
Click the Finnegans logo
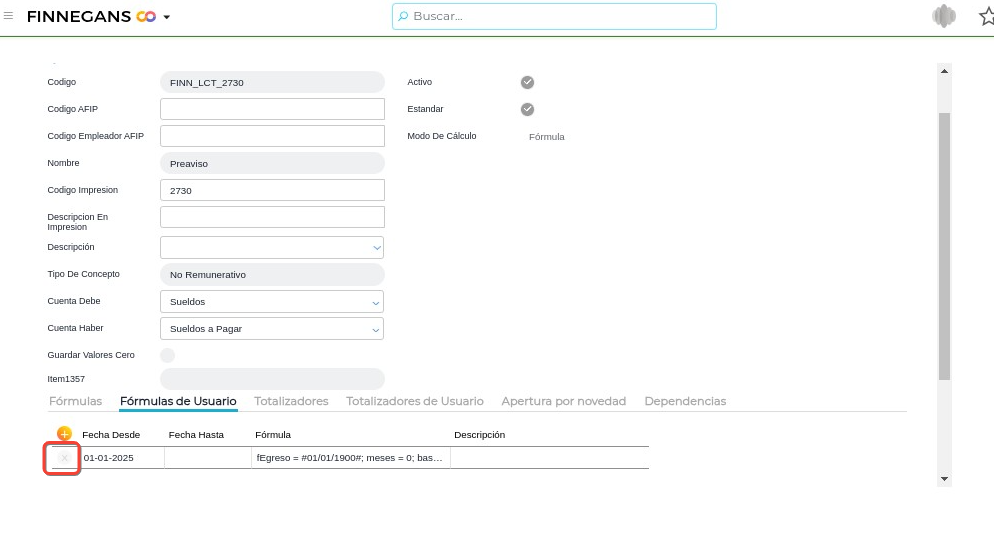click(90, 17)
